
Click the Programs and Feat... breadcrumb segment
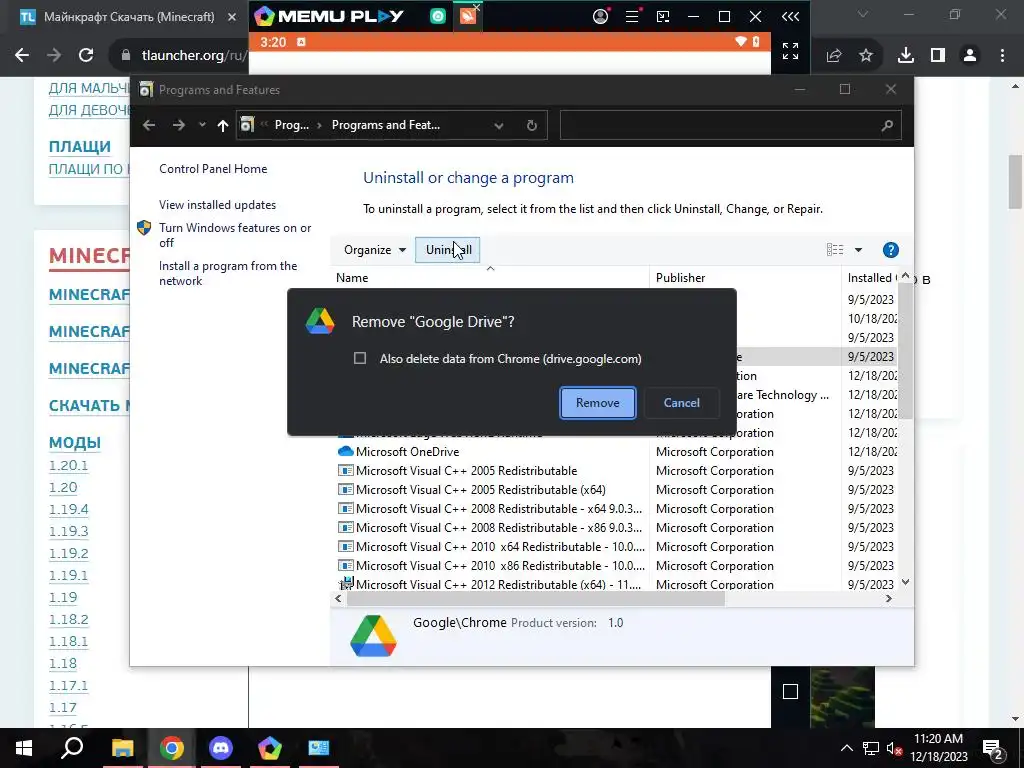point(385,125)
